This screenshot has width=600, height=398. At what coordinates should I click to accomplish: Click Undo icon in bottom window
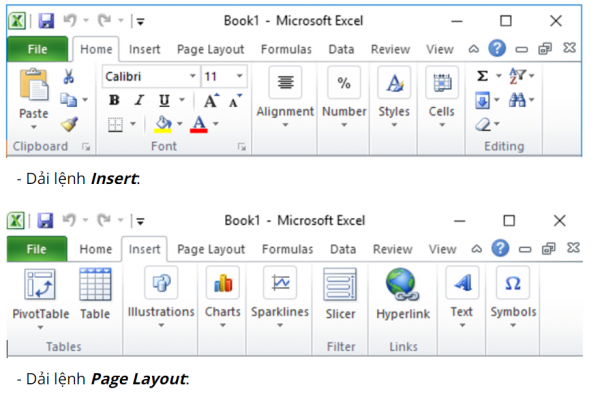[x=69, y=220]
